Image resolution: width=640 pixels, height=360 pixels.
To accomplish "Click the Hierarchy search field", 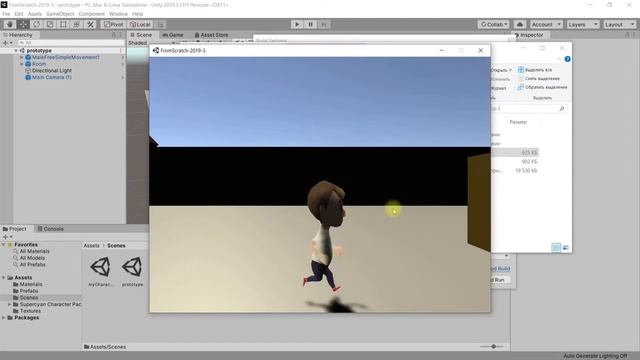I will (x=70, y=43).
